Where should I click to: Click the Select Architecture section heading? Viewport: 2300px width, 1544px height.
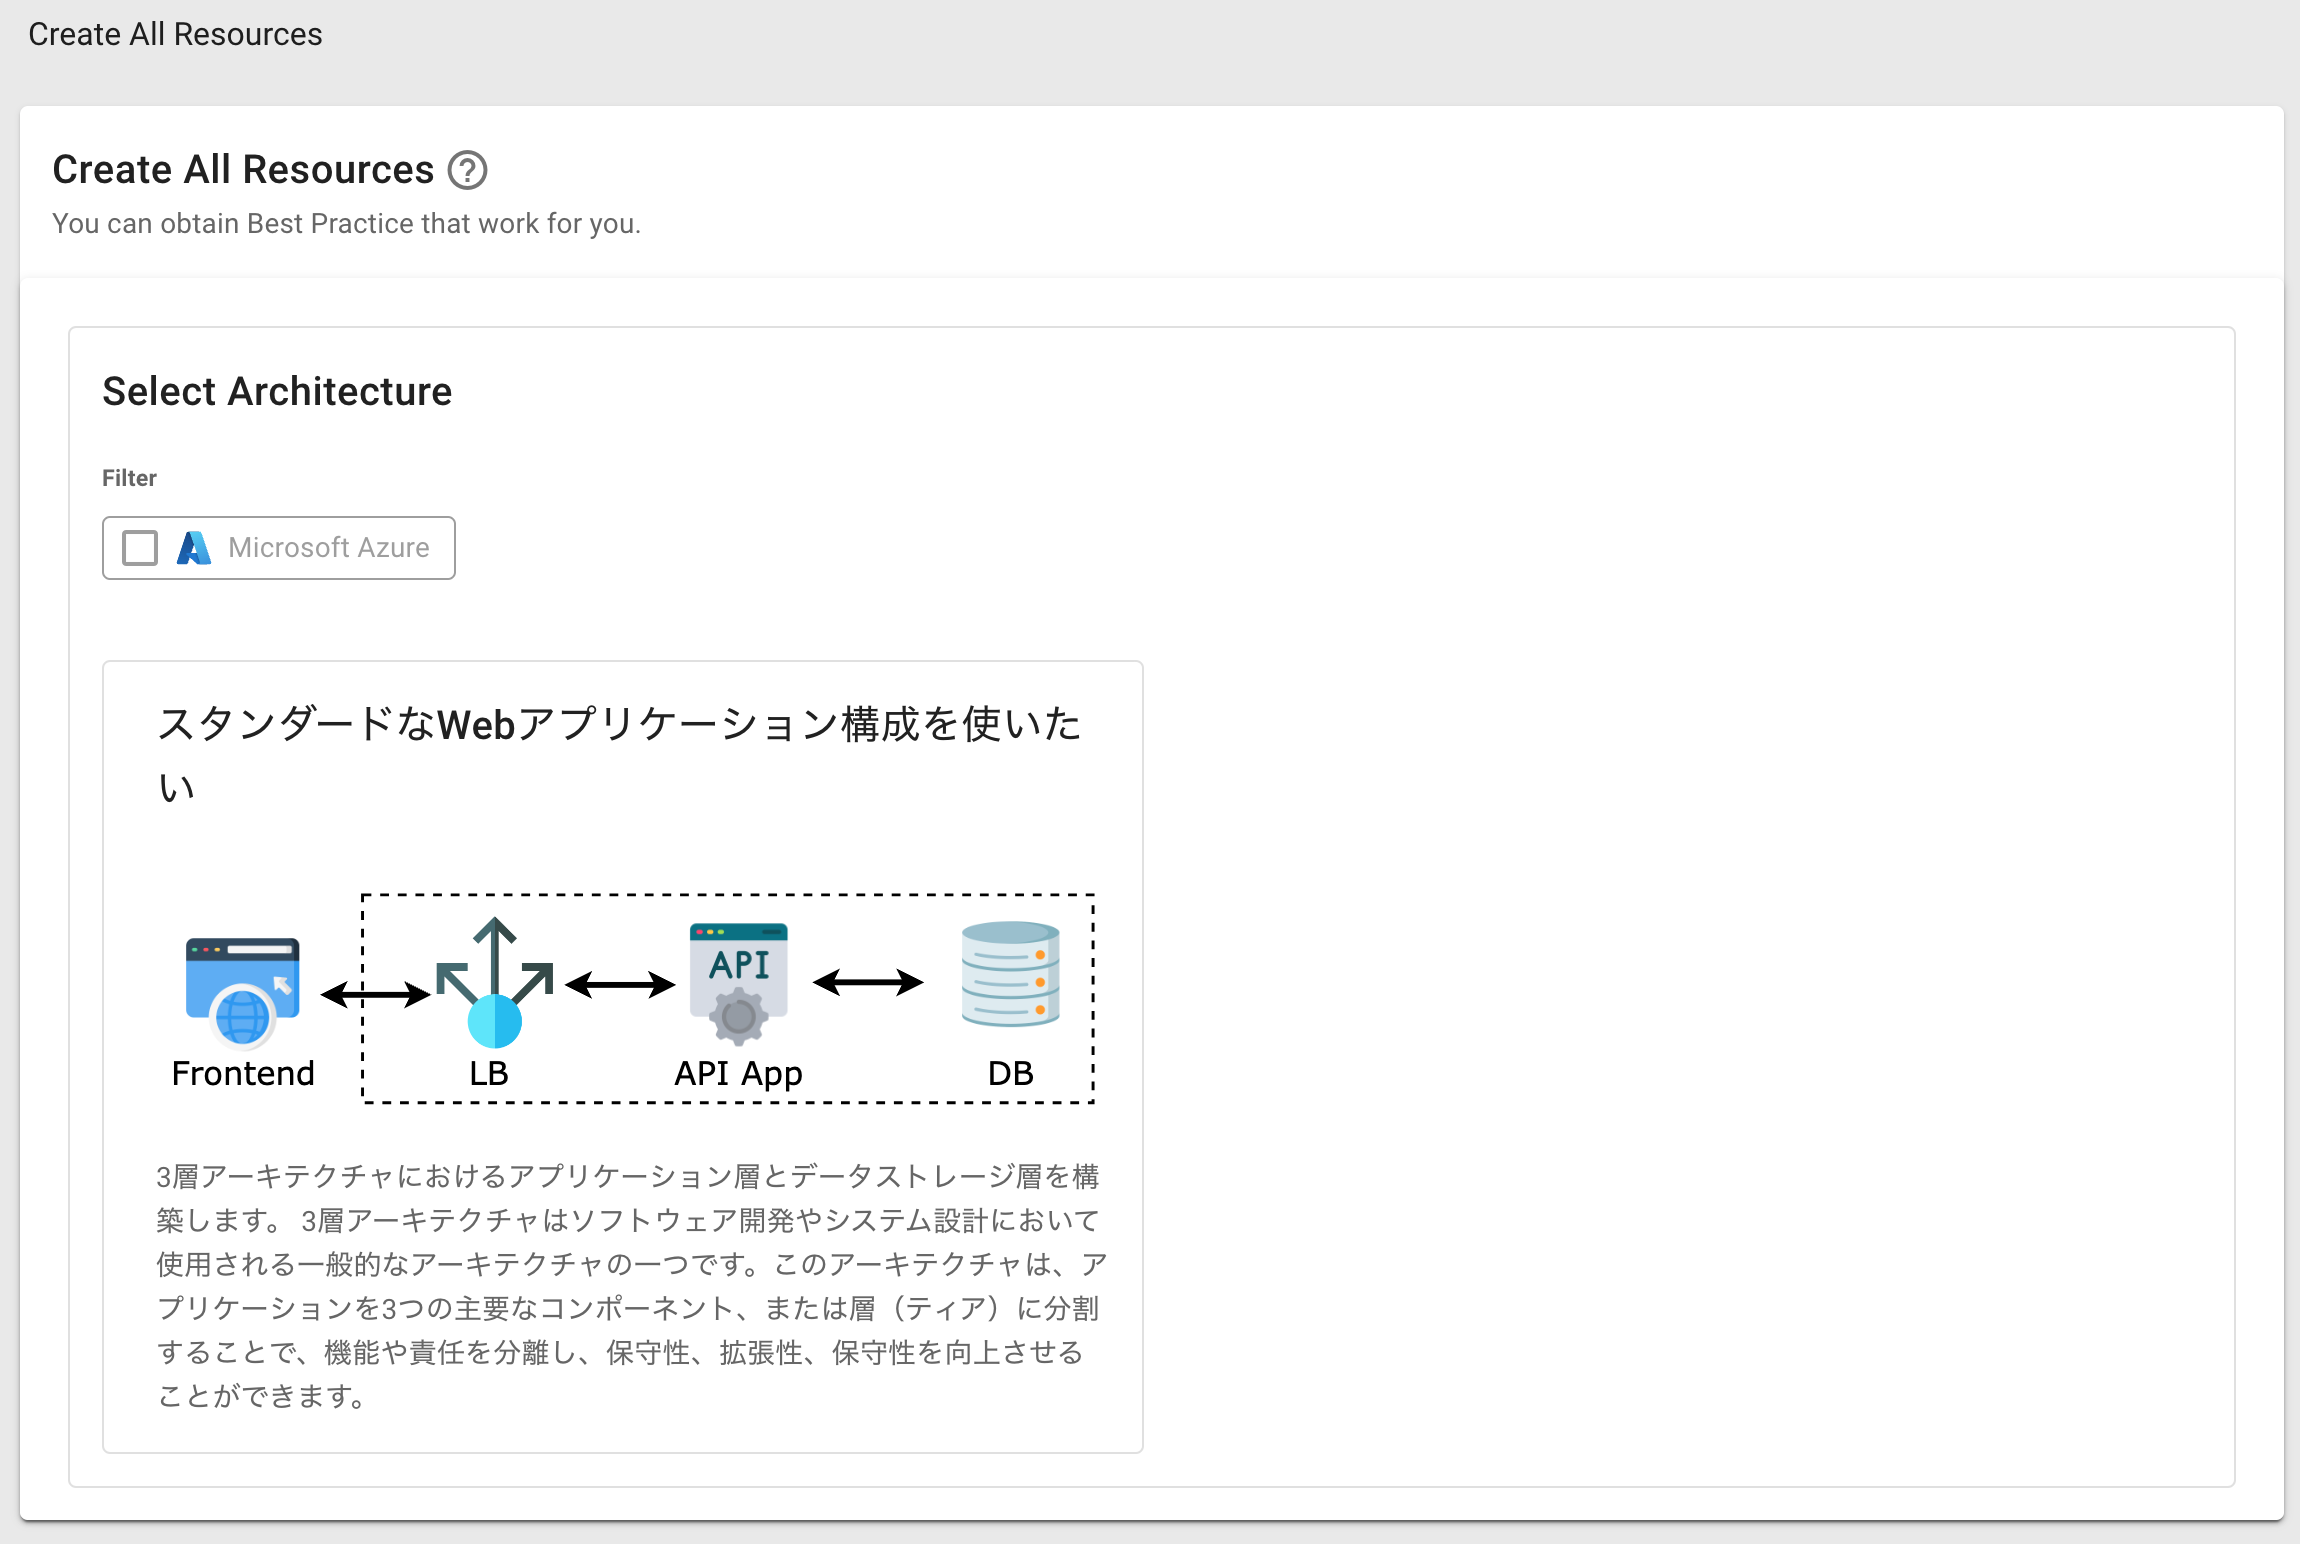(277, 391)
